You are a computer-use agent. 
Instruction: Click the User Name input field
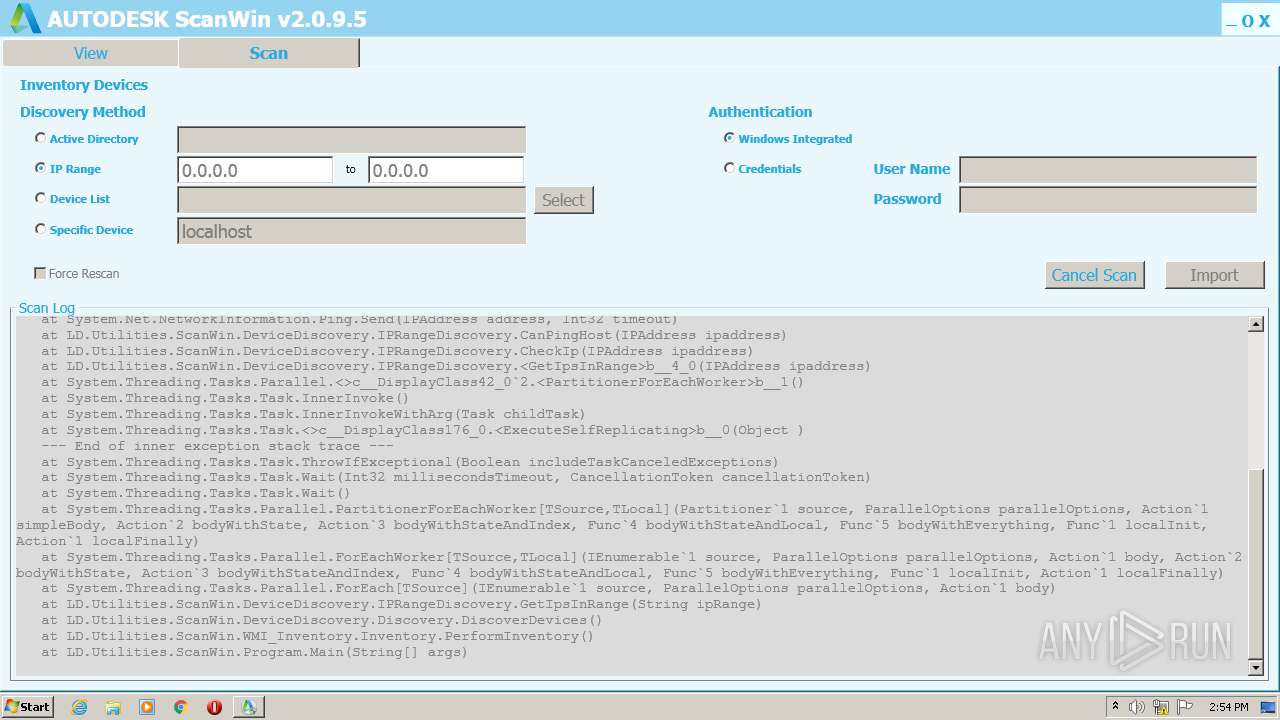coord(1108,170)
